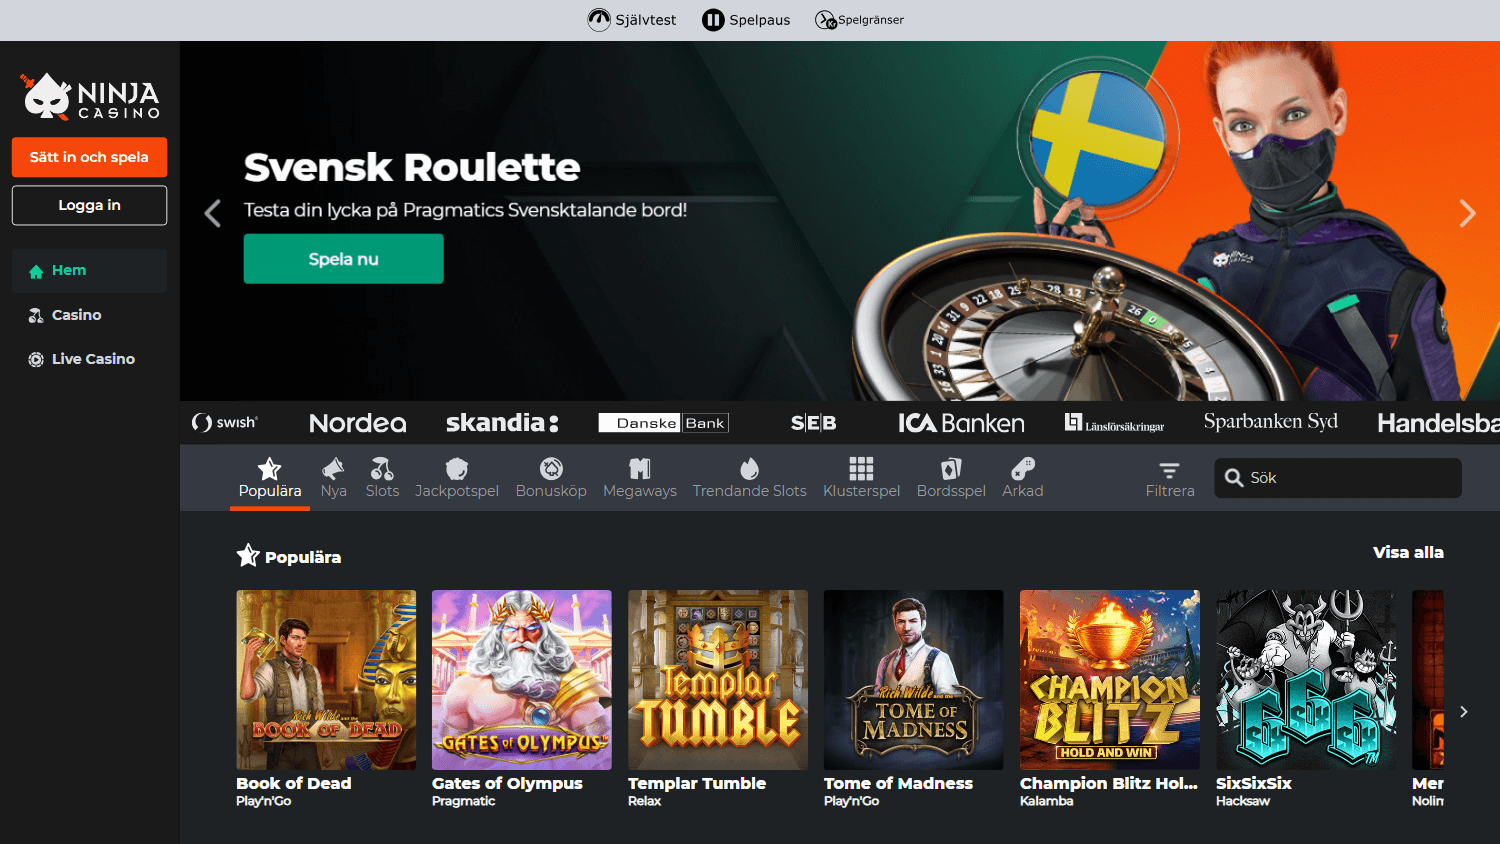Open the Champion Blitz Hold and Win thumbnail

point(1110,680)
